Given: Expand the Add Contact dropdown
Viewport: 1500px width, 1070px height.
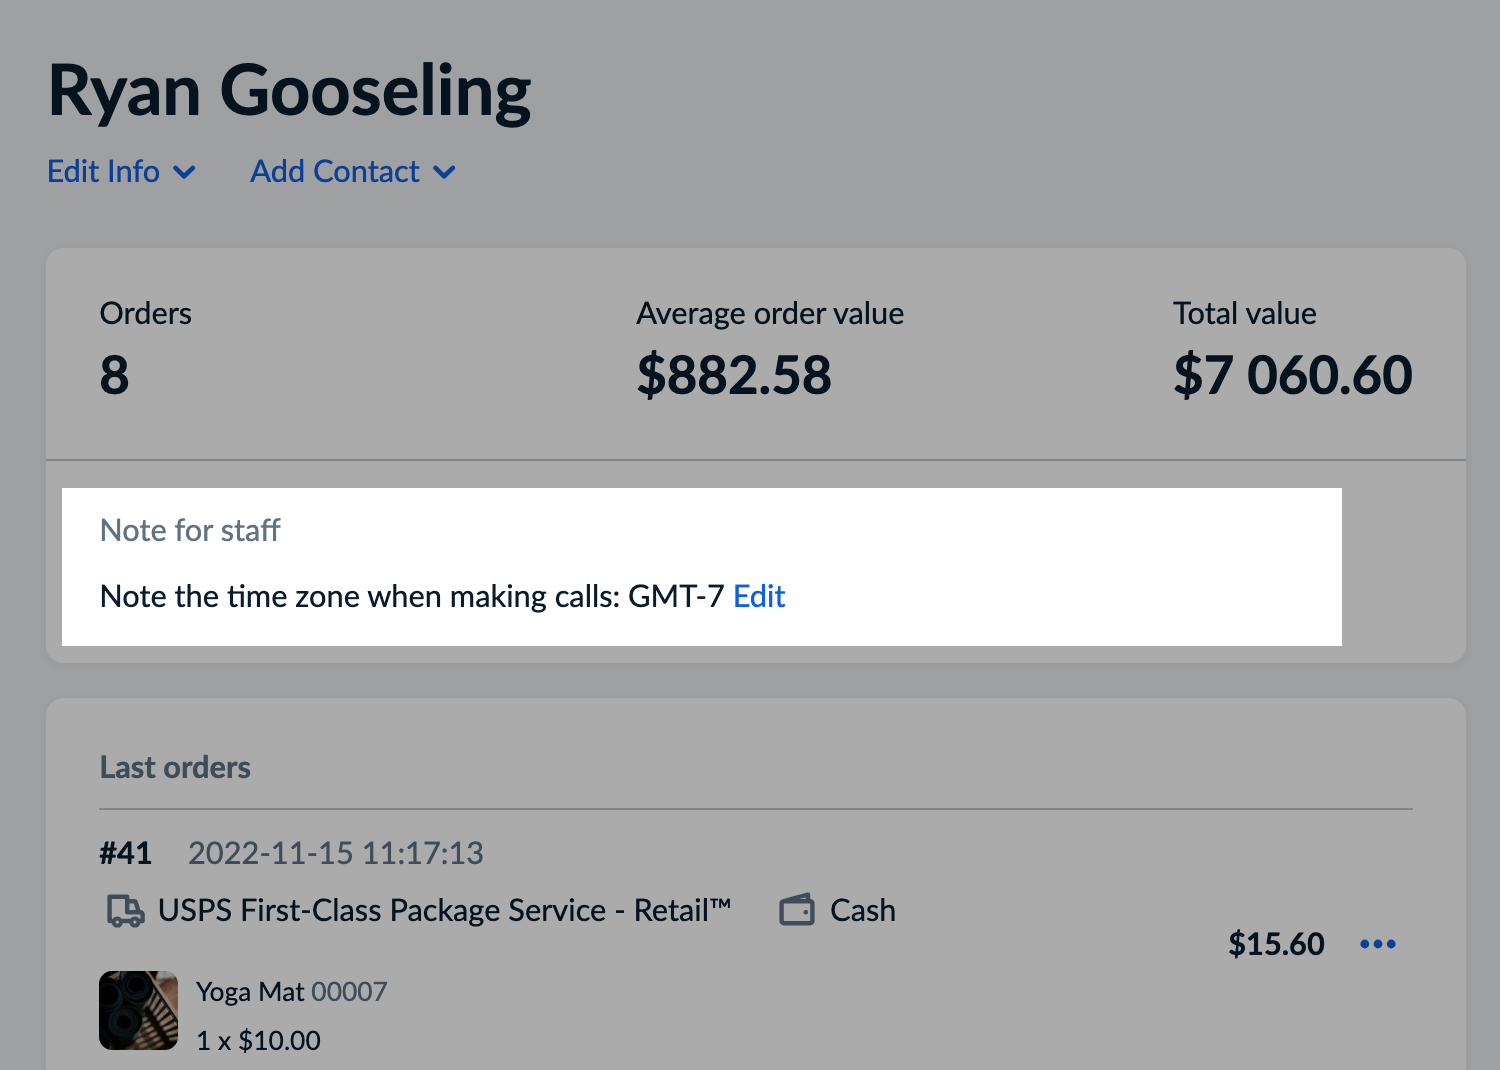Looking at the screenshot, I should pyautogui.click(x=335, y=172).
